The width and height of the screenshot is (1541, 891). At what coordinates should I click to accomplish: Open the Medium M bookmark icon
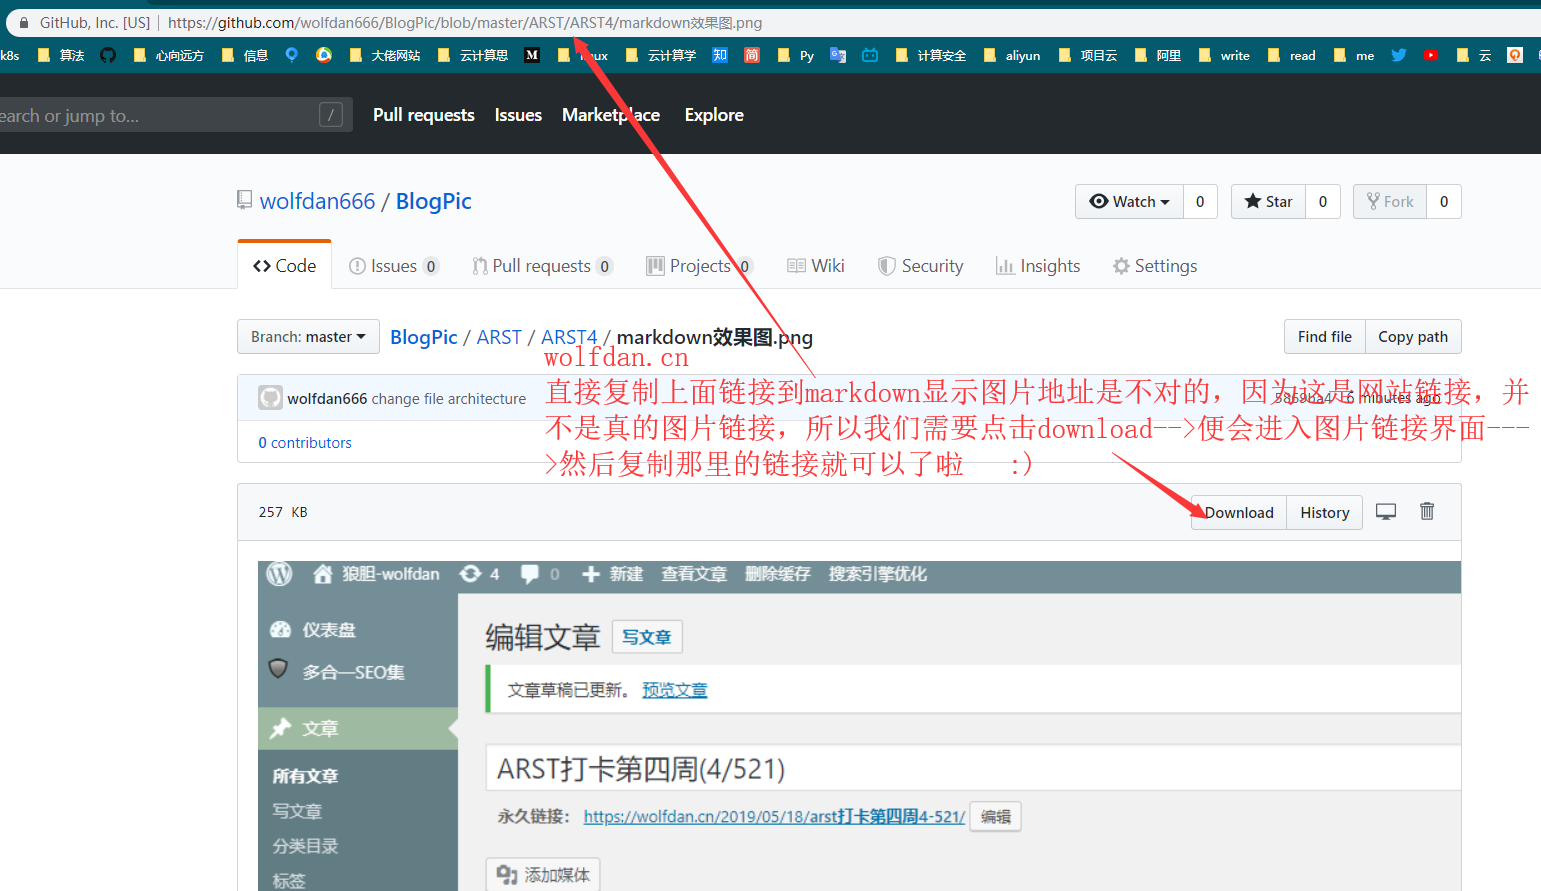(532, 55)
